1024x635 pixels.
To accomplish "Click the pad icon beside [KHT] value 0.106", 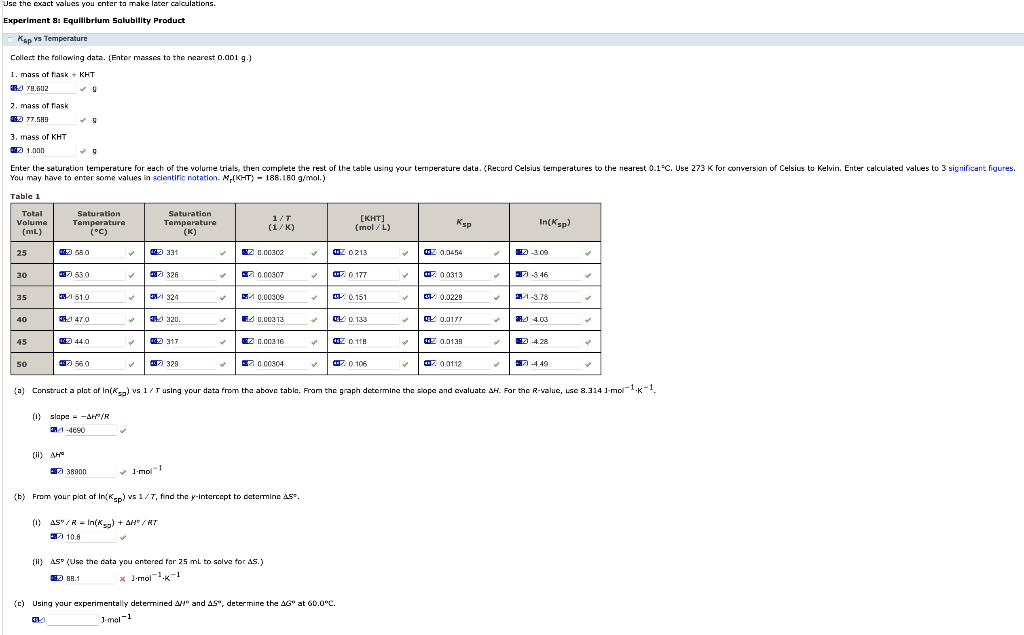I will point(338,363).
